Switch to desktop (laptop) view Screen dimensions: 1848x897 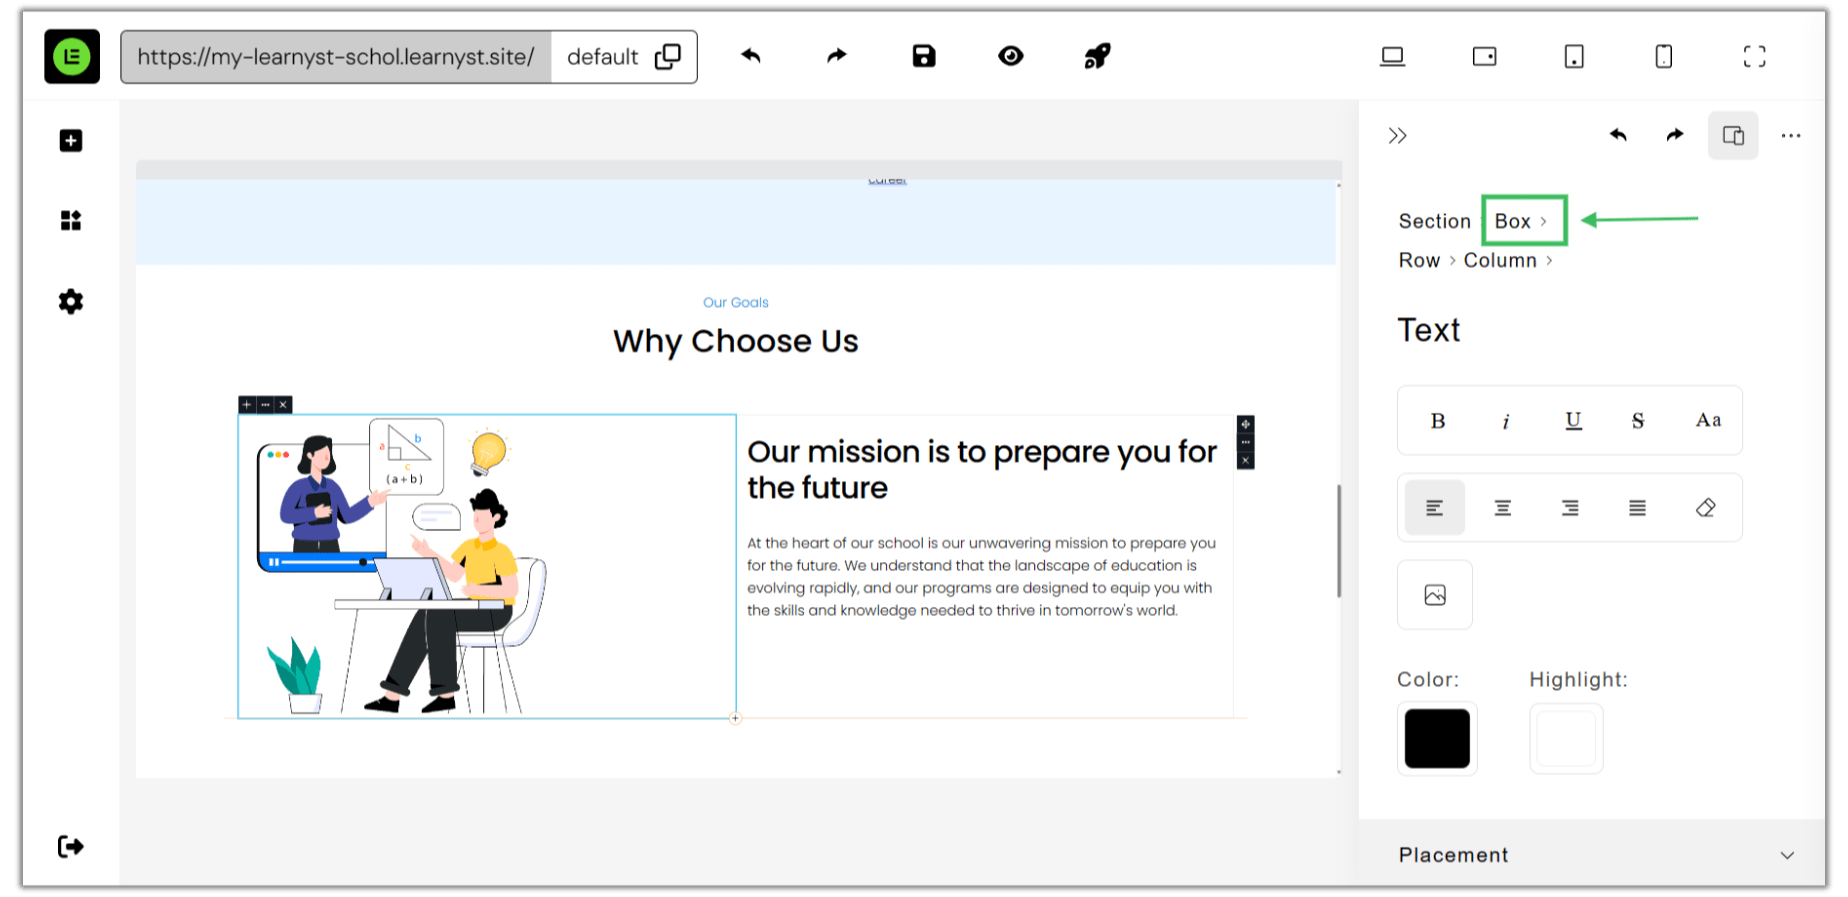point(1392,57)
